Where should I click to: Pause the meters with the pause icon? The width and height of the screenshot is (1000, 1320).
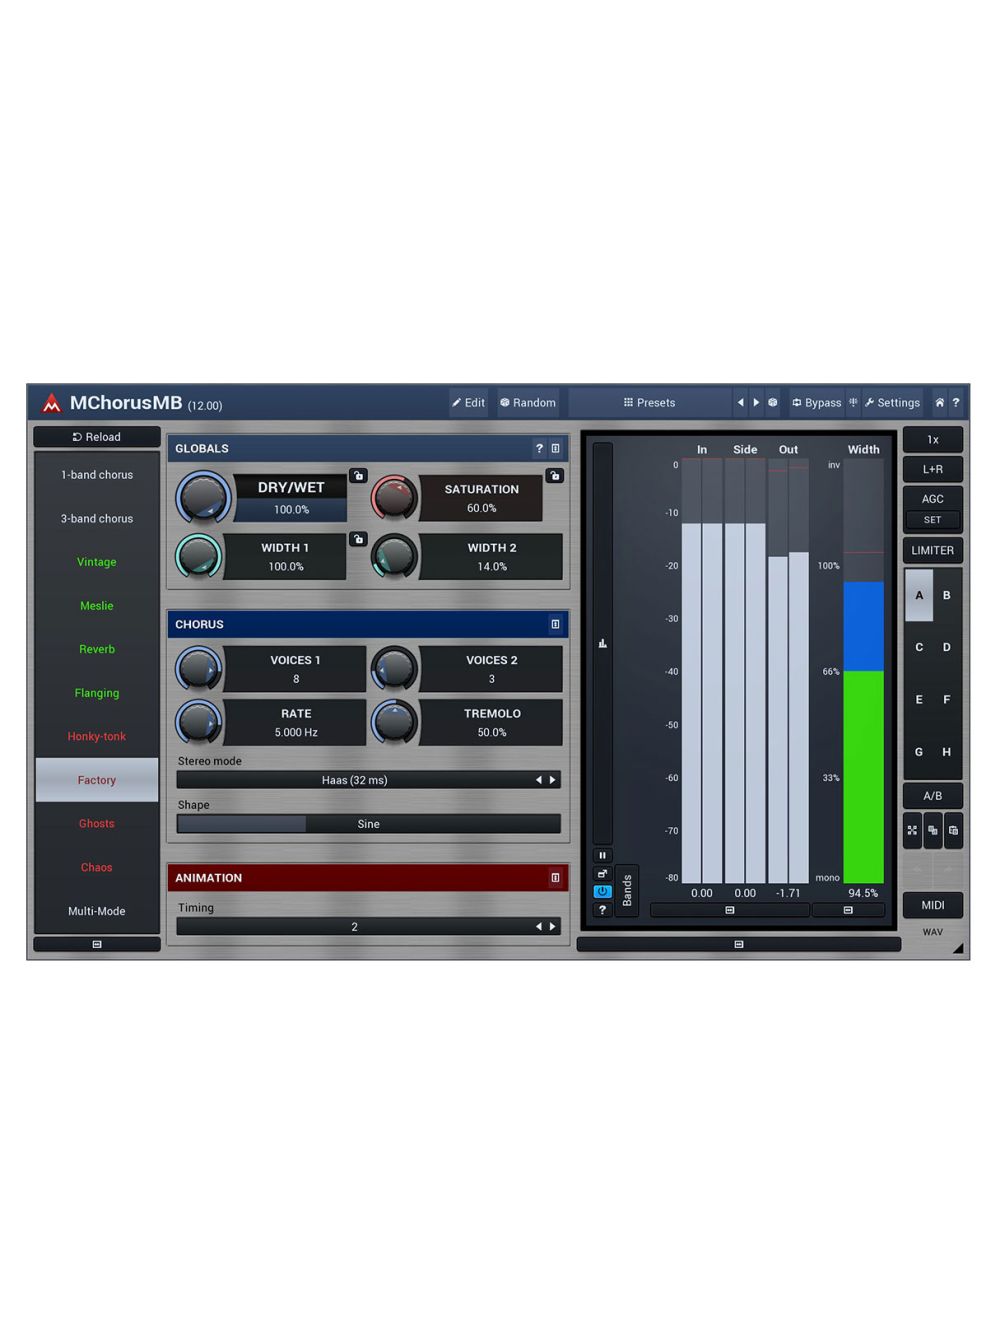pos(602,855)
